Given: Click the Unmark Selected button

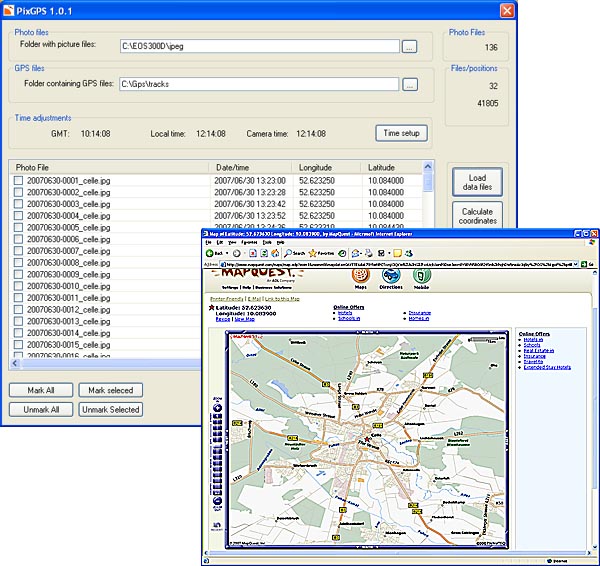Looking at the screenshot, I should click(111, 409).
